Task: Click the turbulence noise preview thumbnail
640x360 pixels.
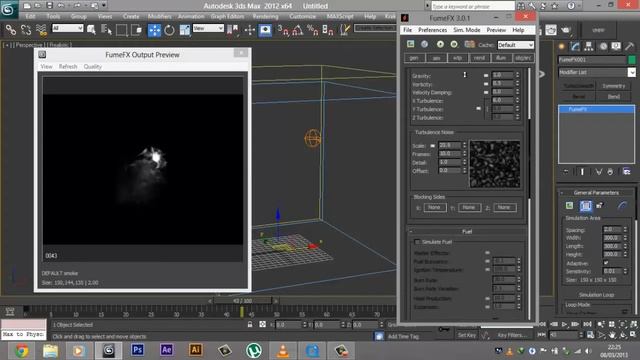Action: (495, 164)
